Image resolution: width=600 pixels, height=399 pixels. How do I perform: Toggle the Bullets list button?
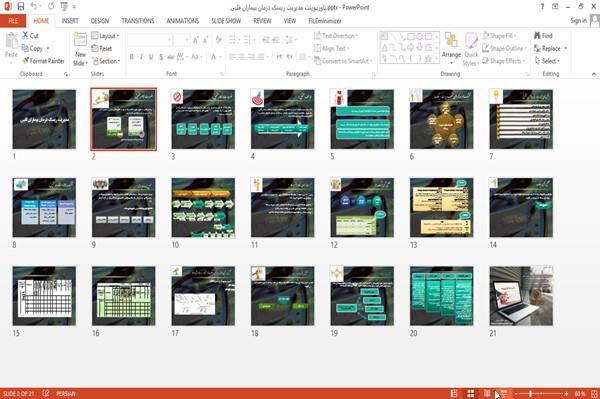[x=233, y=40]
